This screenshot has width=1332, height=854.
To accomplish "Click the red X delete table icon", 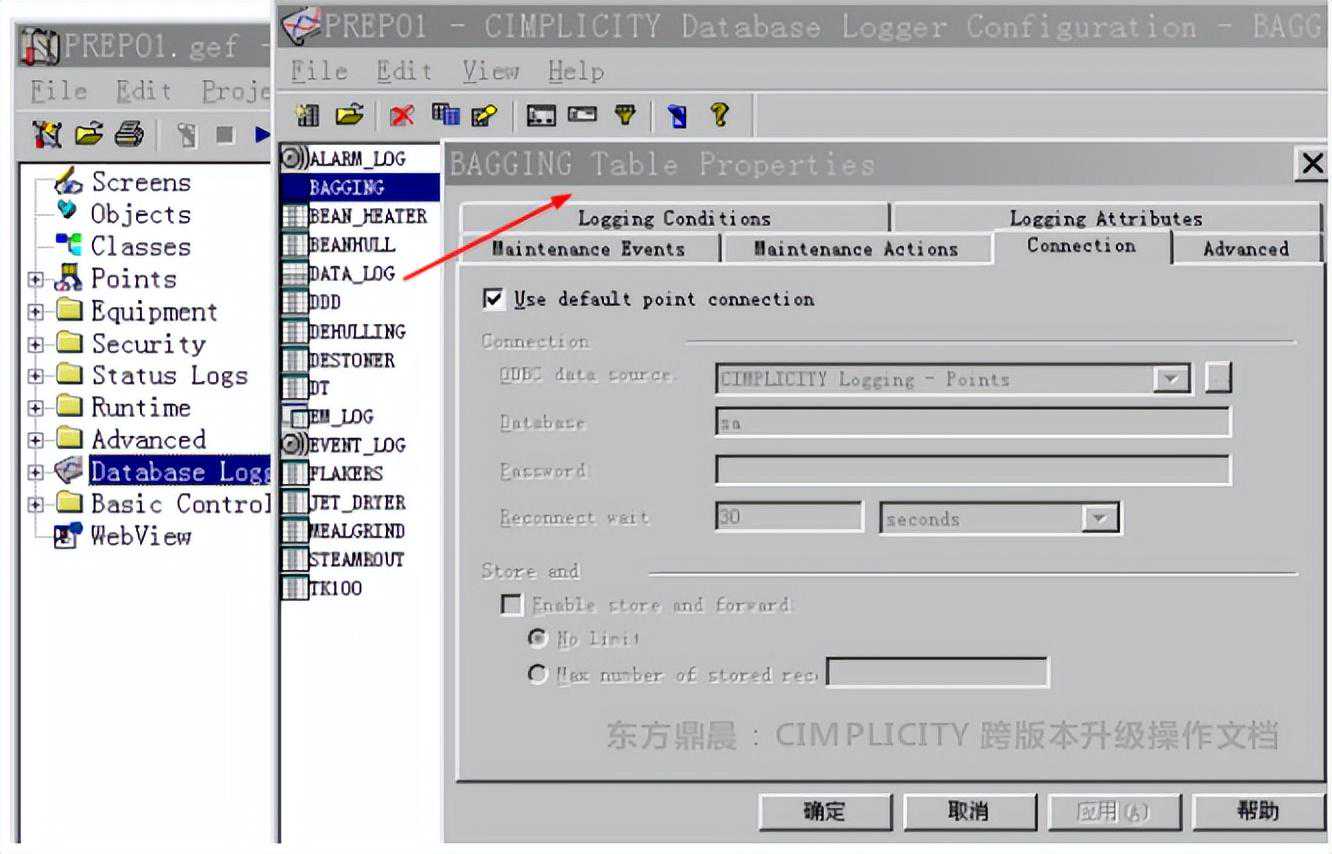I will (x=402, y=116).
